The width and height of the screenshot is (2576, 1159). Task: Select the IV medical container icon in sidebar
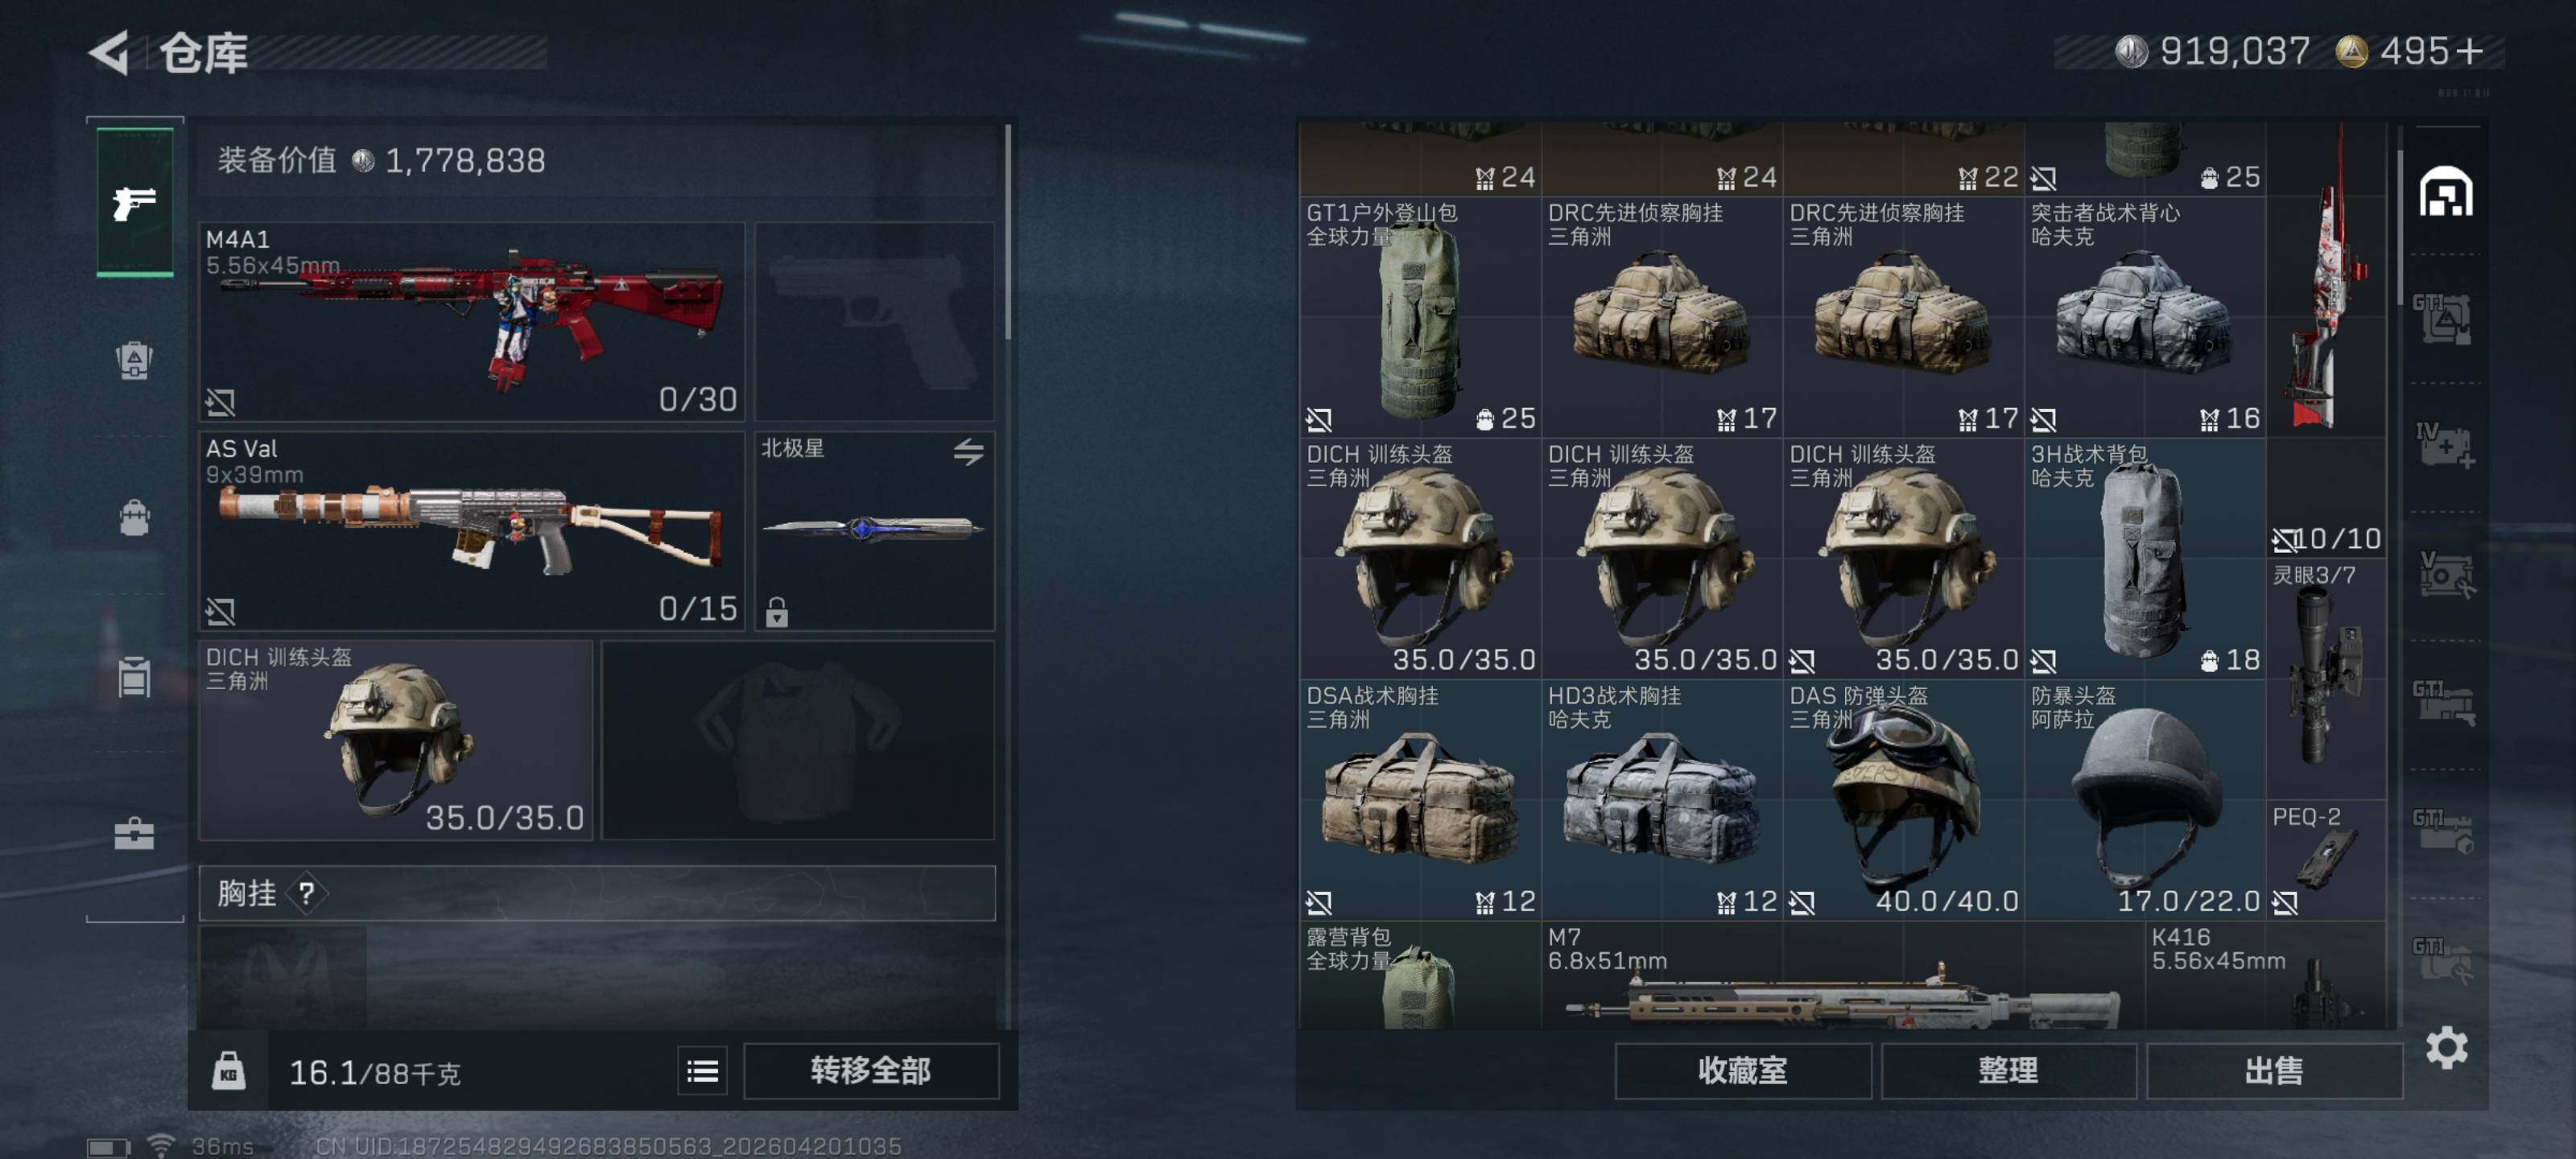click(x=2446, y=446)
